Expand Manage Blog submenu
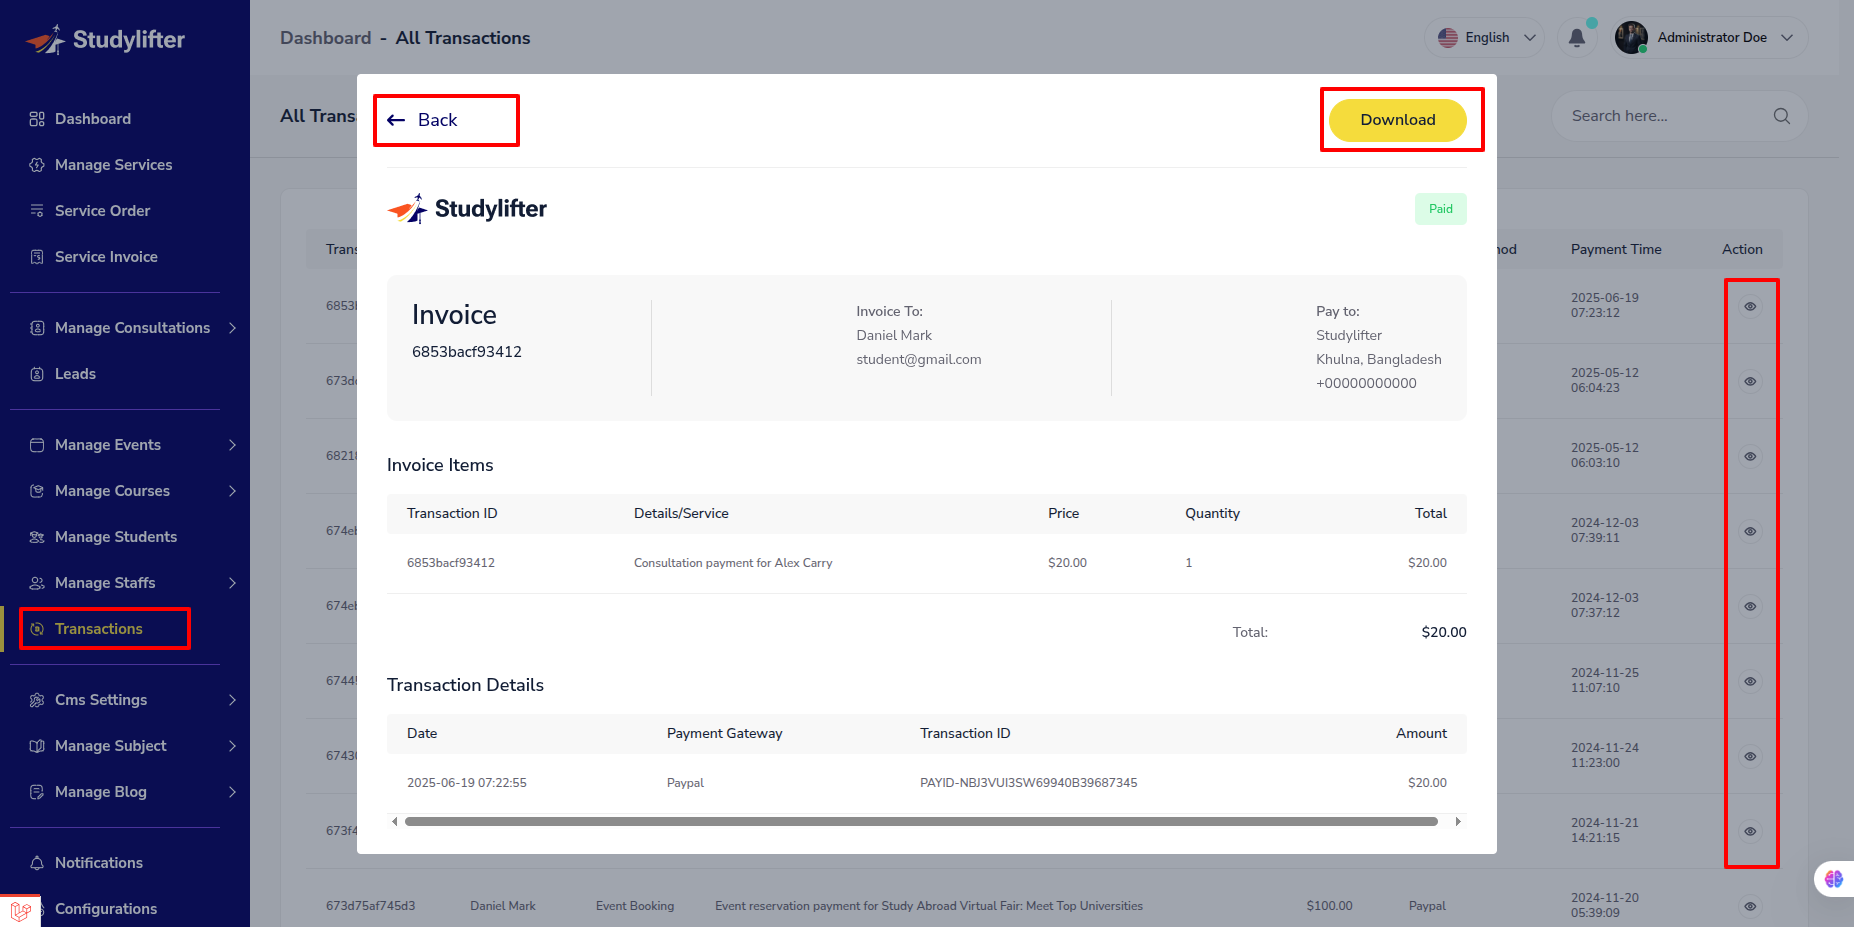This screenshot has width=1854, height=927. pyautogui.click(x=232, y=792)
